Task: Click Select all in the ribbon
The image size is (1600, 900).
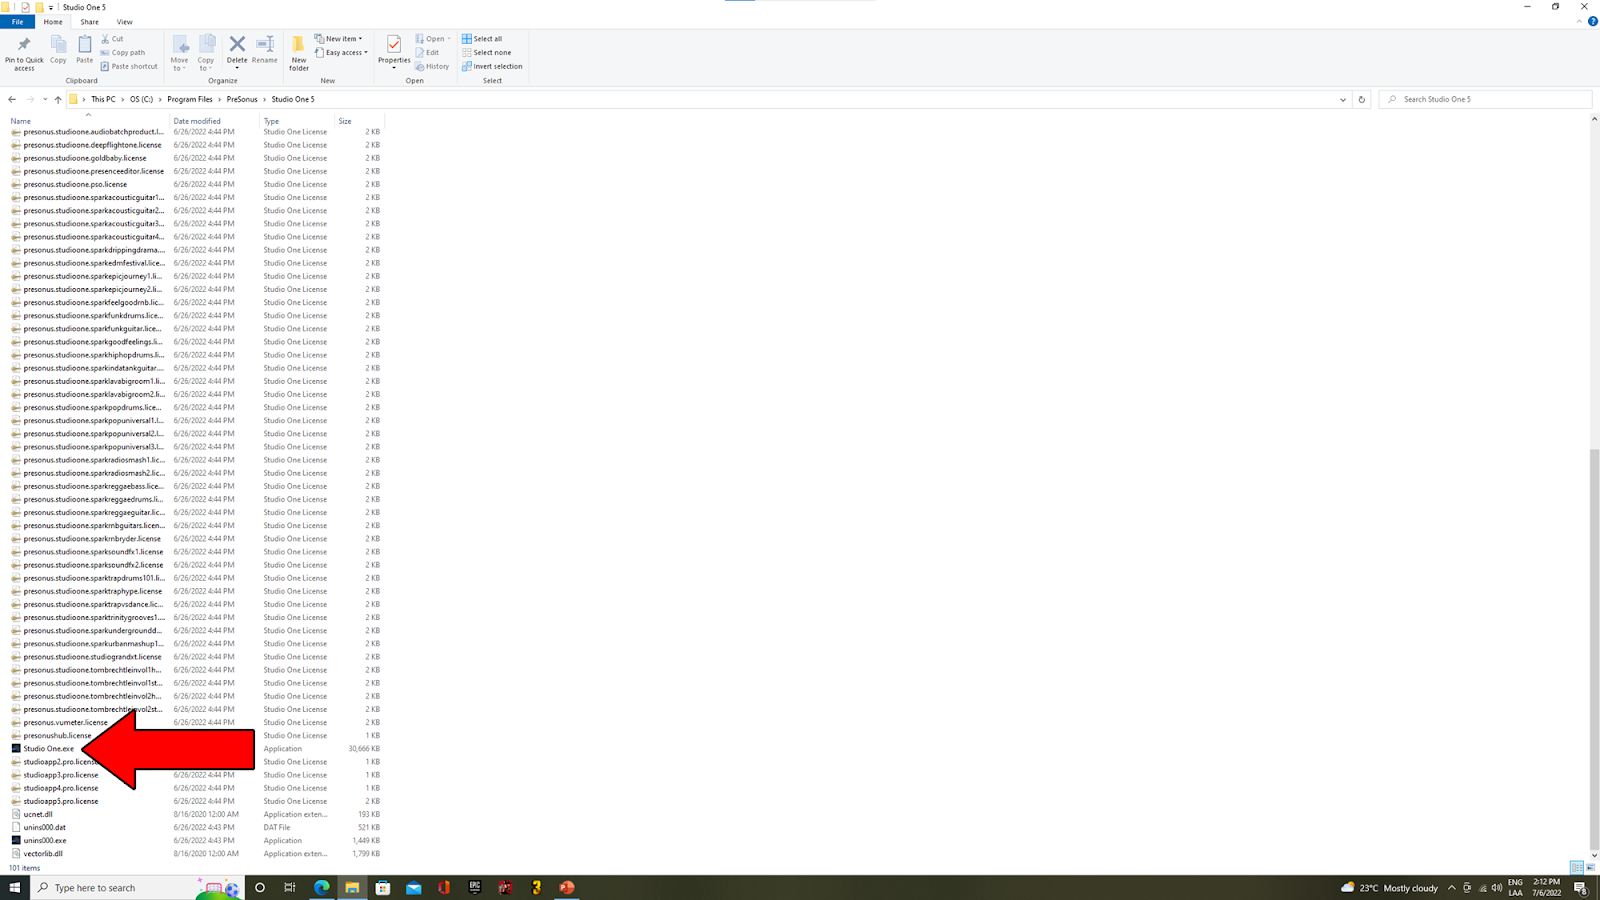Action: pyautogui.click(x=482, y=39)
